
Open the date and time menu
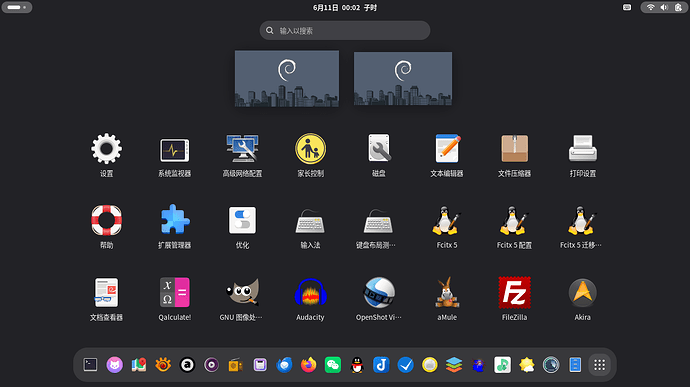coord(345,7)
